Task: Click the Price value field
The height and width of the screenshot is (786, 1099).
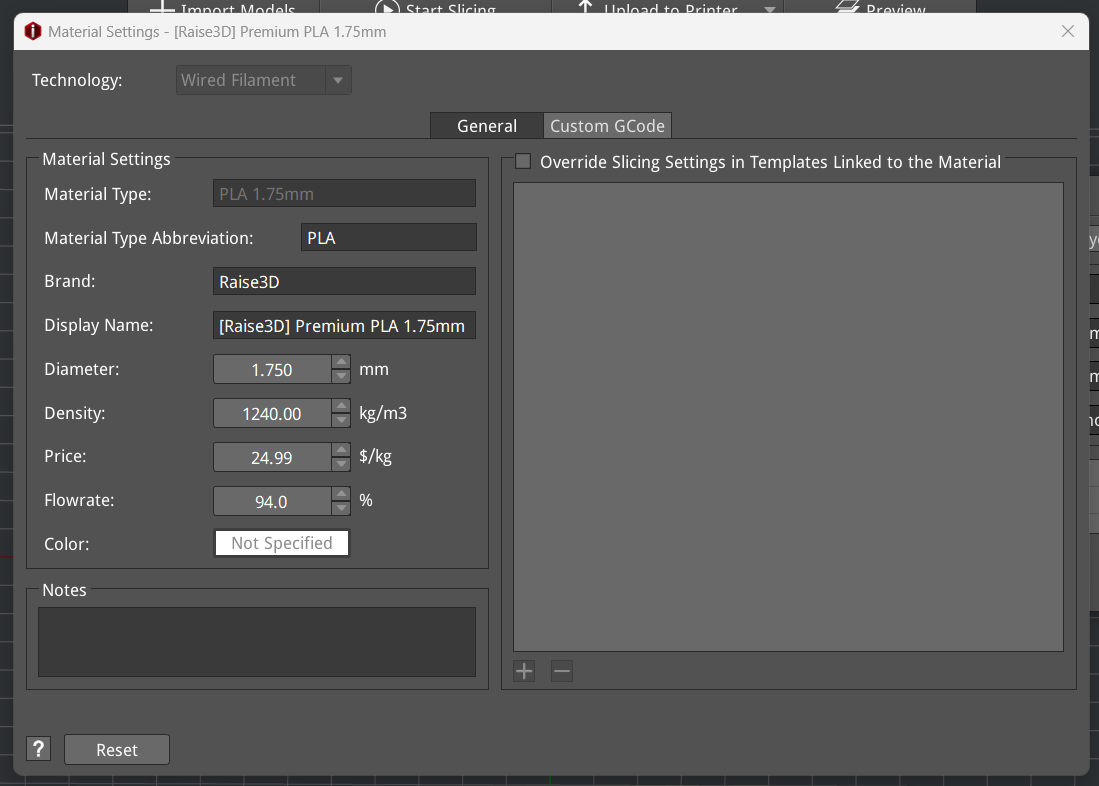Action: [x=272, y=457]
